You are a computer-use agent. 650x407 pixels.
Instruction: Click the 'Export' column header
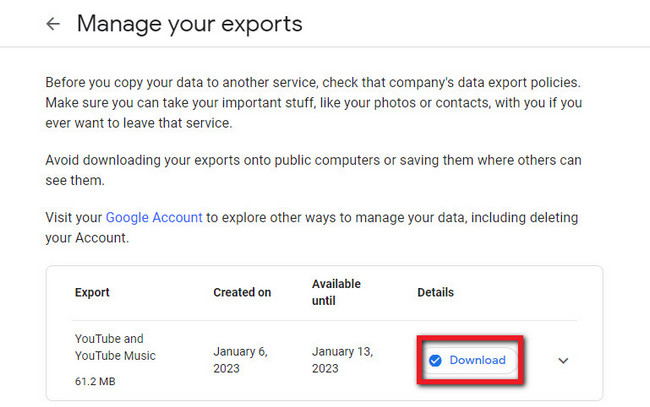pyautogui.click(x=92, y=292)
